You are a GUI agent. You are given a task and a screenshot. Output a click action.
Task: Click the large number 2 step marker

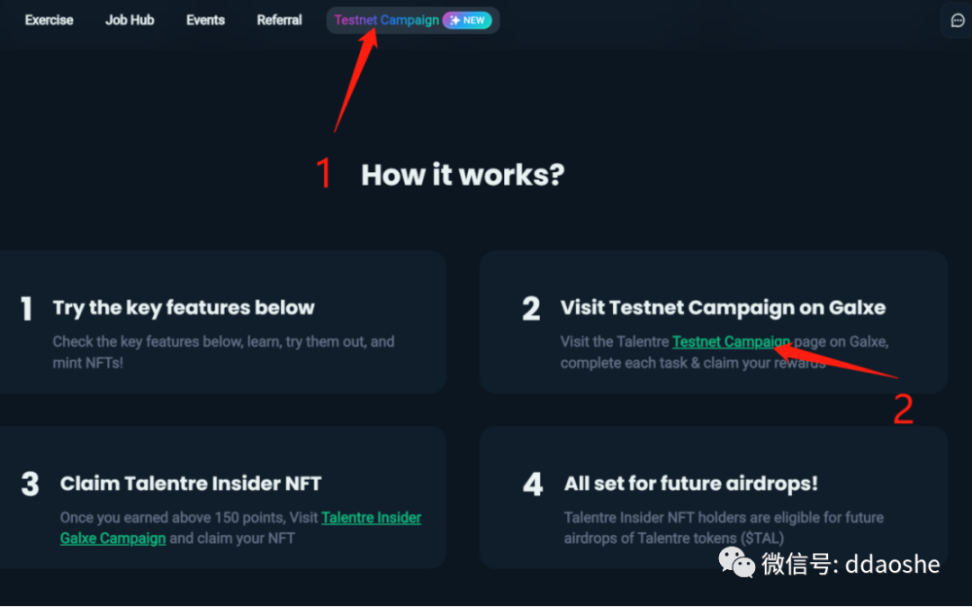(531, 309)
